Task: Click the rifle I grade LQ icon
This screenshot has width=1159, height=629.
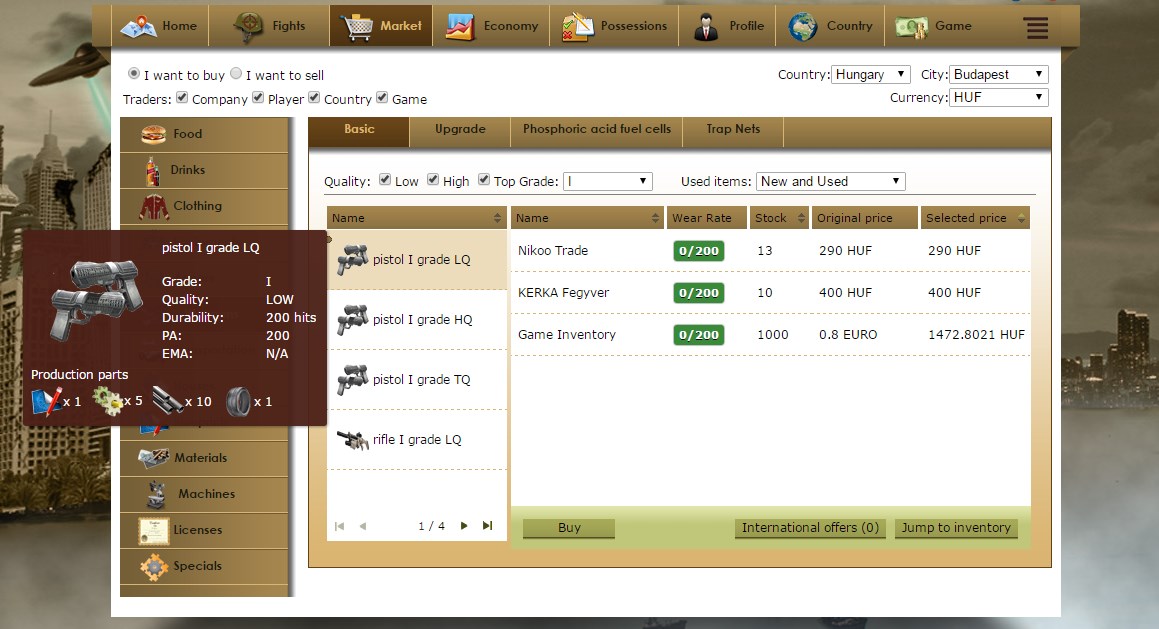Action: tap(353, 440)
